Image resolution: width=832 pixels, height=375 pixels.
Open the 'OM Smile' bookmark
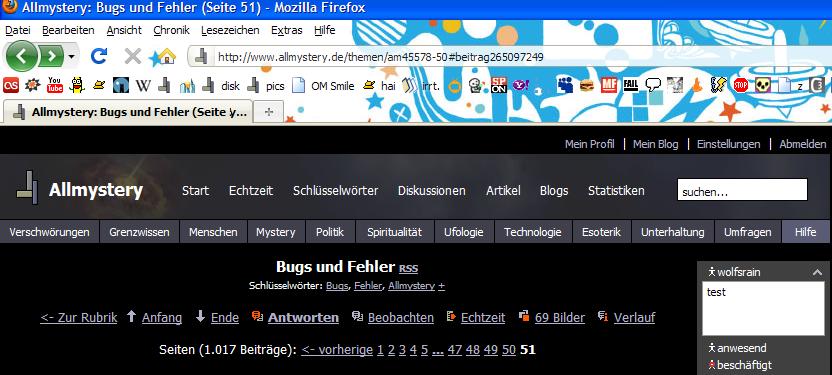323,85
